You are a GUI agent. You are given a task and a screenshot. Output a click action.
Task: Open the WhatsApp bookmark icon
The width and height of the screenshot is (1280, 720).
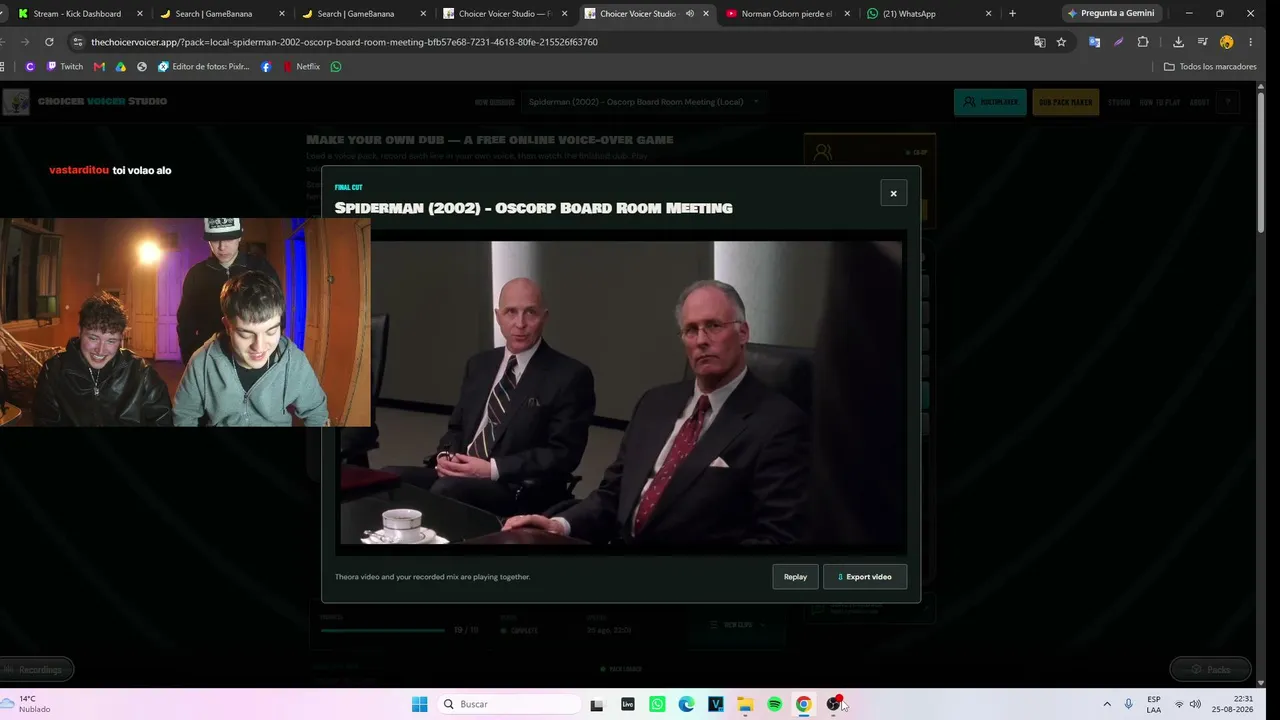pyautogui.click(x=336, y=67)
